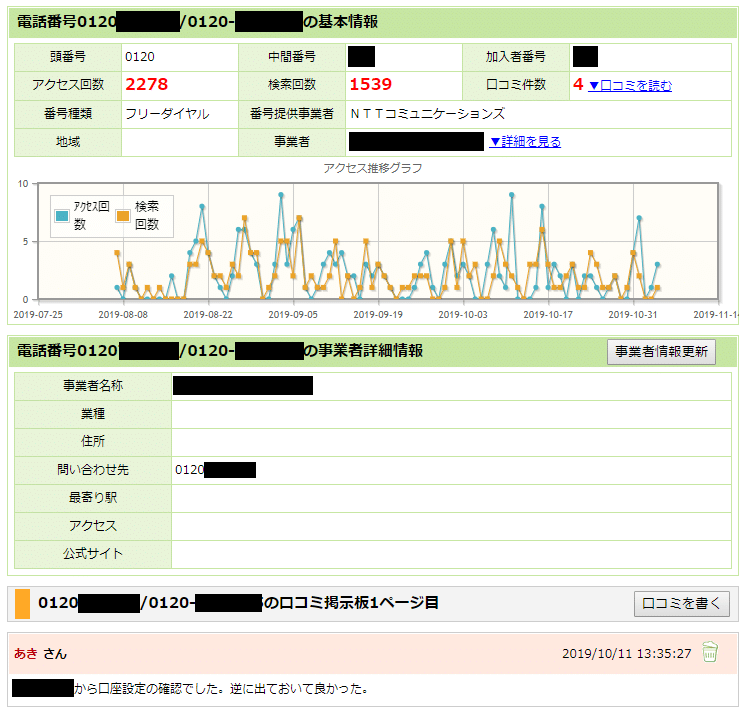Screen dimensions: 748x713
Task: Click the 地域 label cell
Action: point(68,142)
